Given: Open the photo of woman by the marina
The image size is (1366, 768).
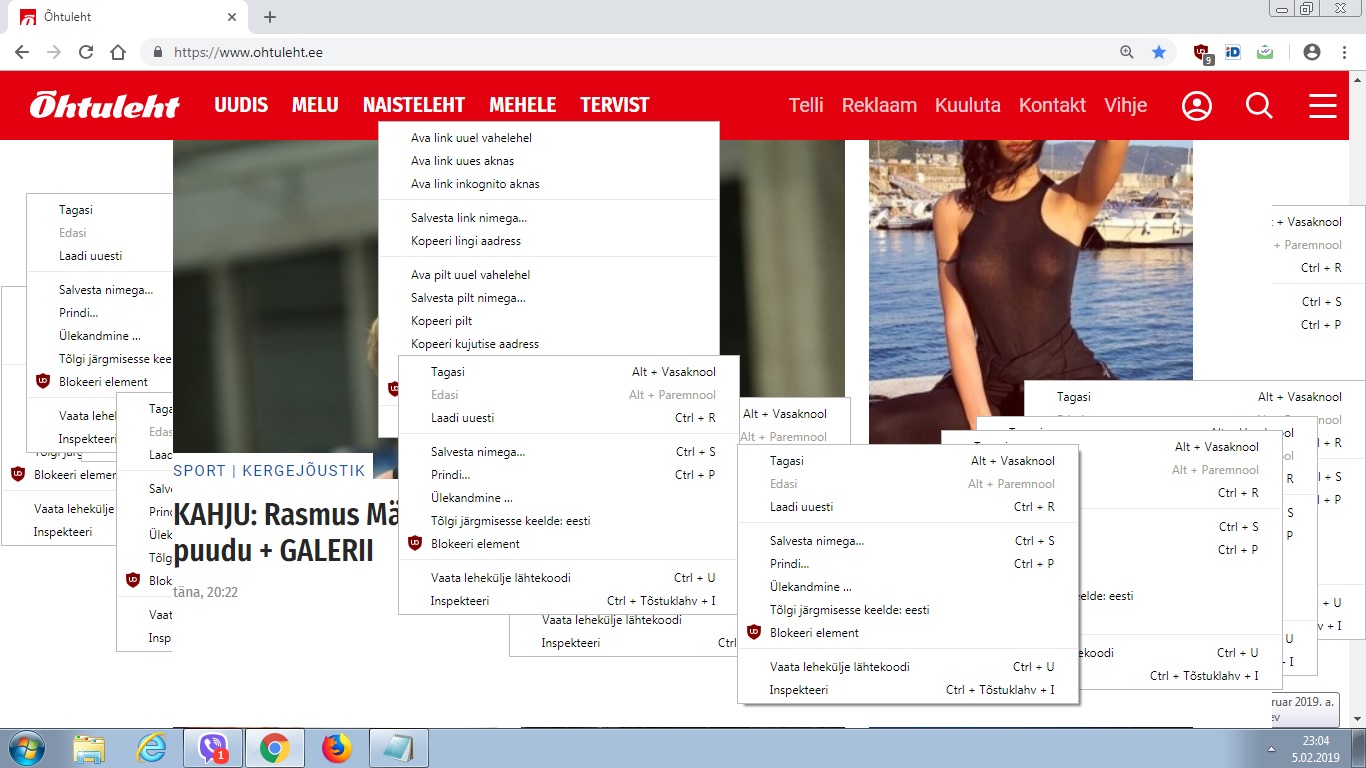Looking at the screenshot, I should coord(1030,290).
